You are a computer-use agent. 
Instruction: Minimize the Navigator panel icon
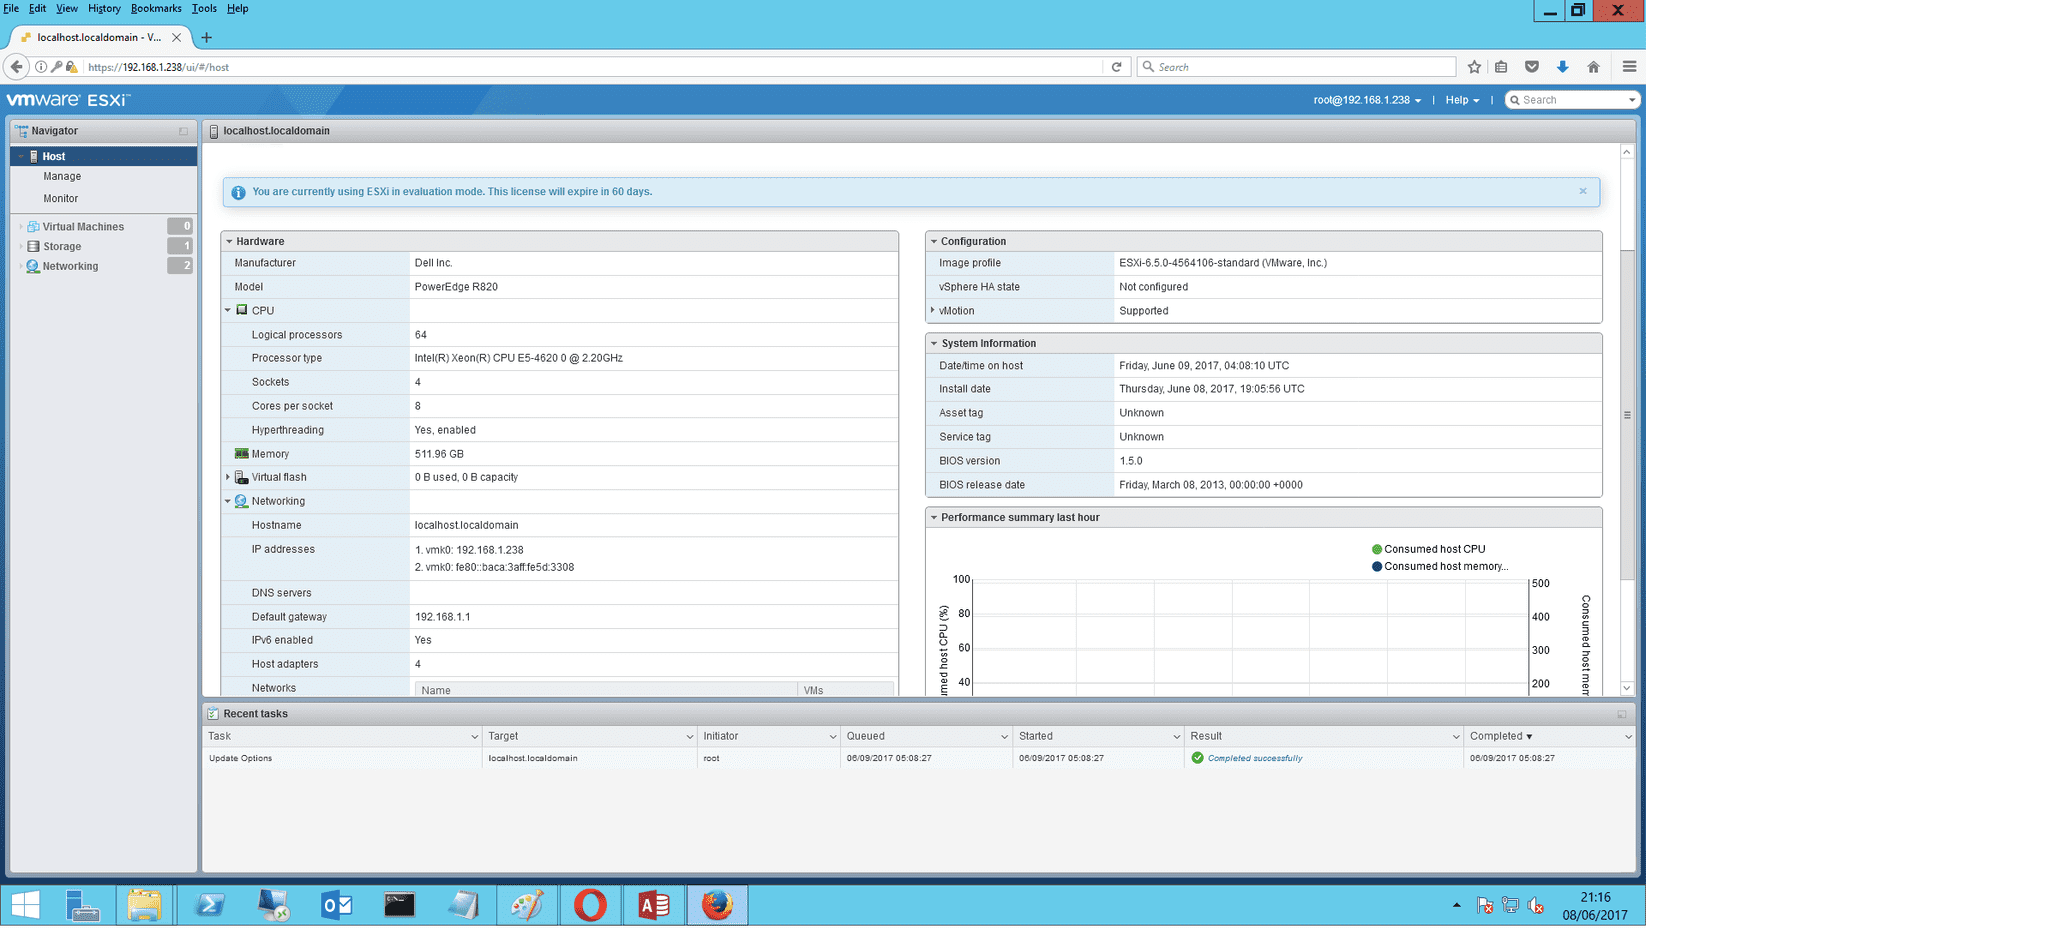pos(183,131)
